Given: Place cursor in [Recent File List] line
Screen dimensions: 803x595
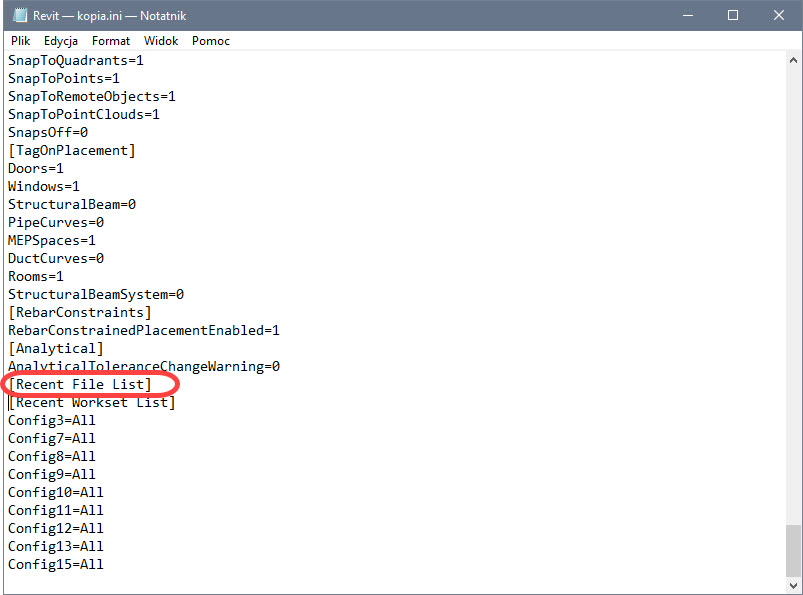Looking at the screenshot, I should (80, 384).
